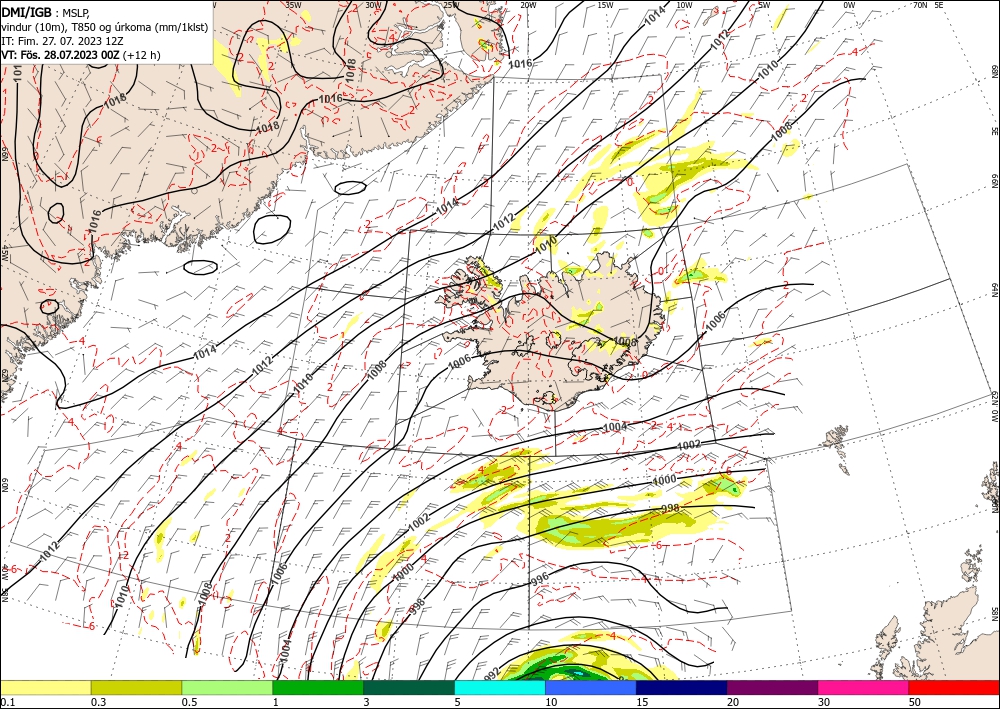Select the 'VT: Fös. 28.07.2023 00Z' valid time

click(60, 55)
